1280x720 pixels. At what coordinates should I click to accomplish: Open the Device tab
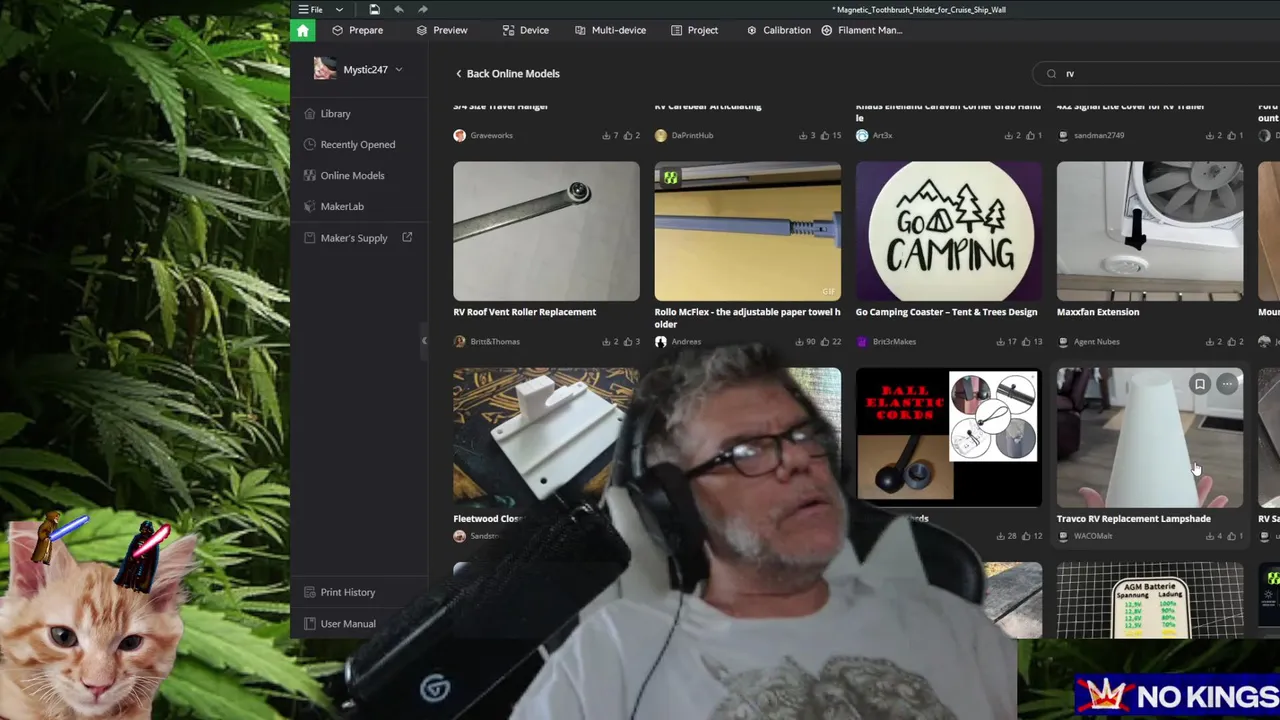point(526,30)
